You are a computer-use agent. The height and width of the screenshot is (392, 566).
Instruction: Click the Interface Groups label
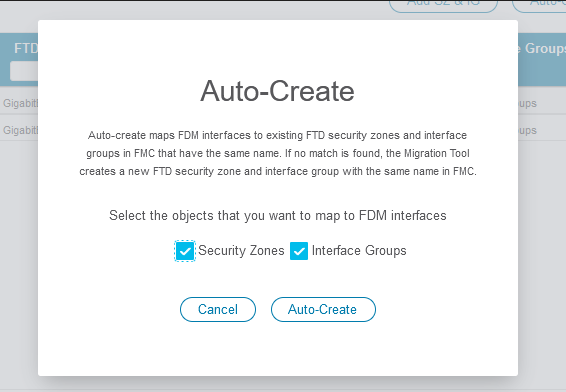(x=359, y=251)
